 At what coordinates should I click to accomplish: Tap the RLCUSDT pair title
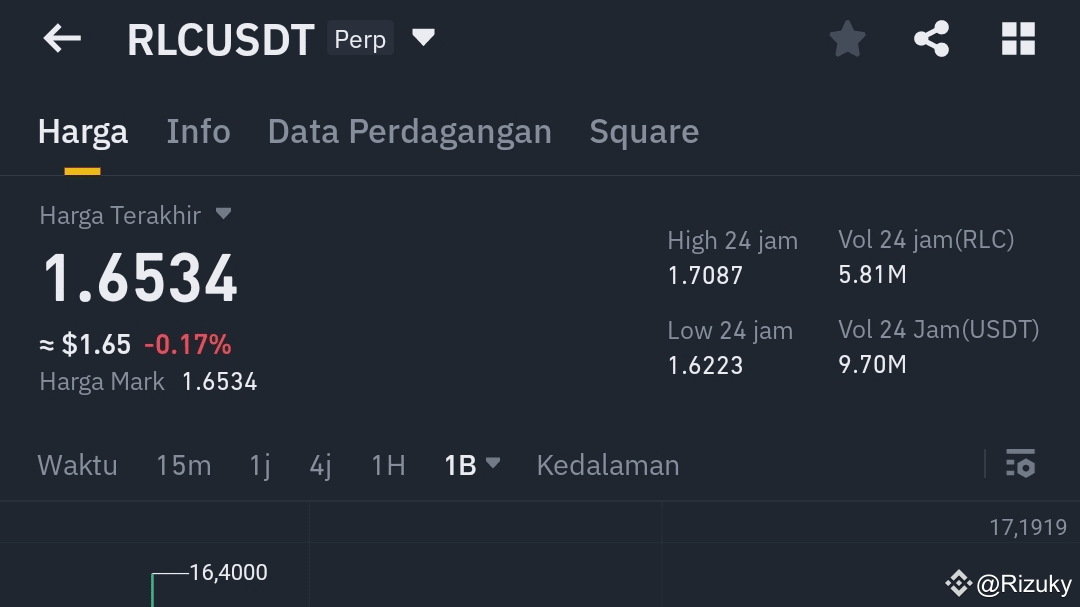pos(220,40)
